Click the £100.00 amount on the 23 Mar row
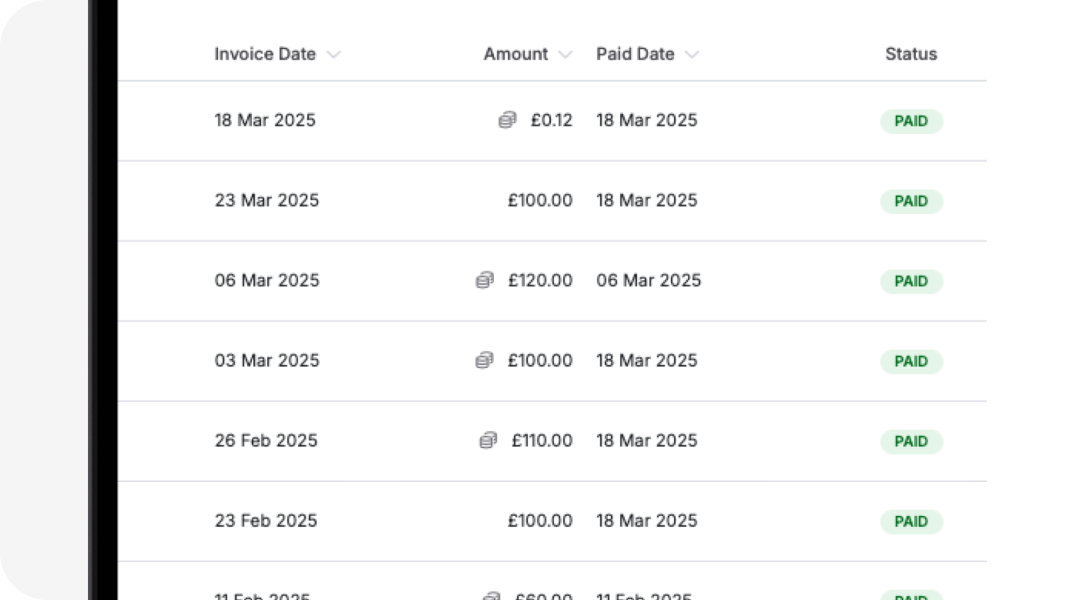Image resolution: width=1080 pixels, height=600 pixels. [x=541, y=200]
